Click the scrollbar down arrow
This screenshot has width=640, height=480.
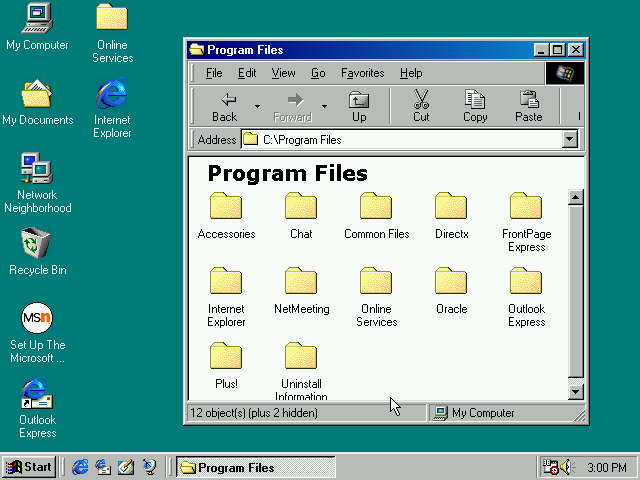[x=576, y=392]
